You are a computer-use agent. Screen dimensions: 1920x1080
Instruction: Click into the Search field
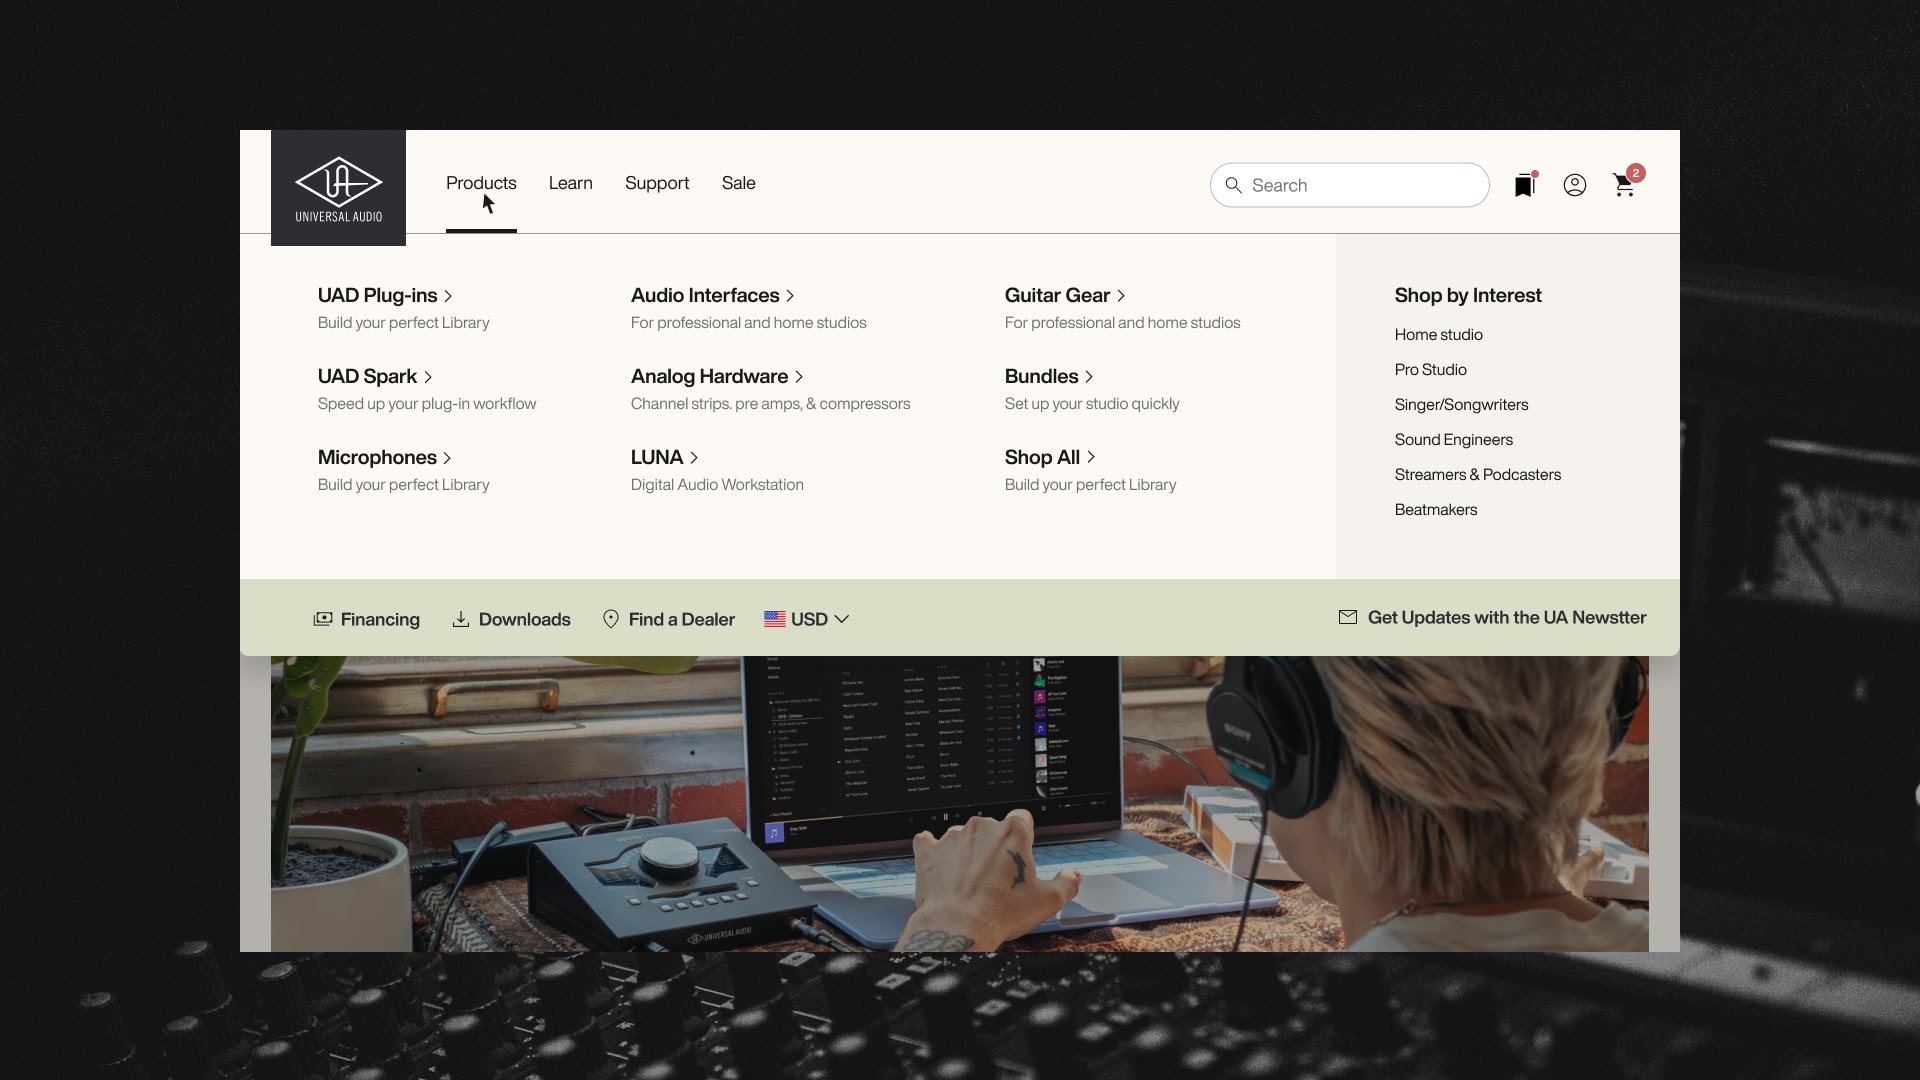(x=1360, y=185)
